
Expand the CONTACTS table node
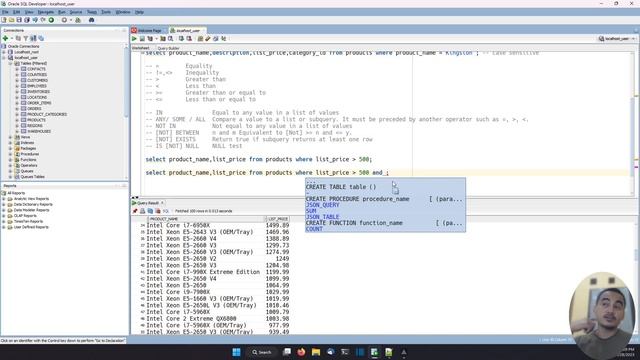point(17,69)
